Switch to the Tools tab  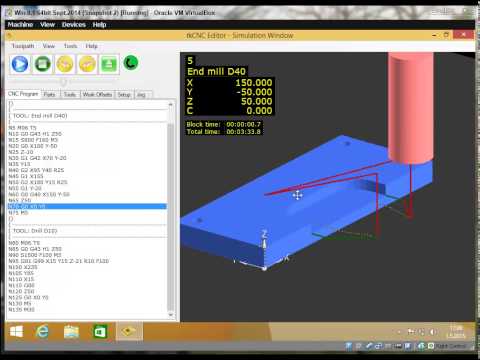point(70,95)
